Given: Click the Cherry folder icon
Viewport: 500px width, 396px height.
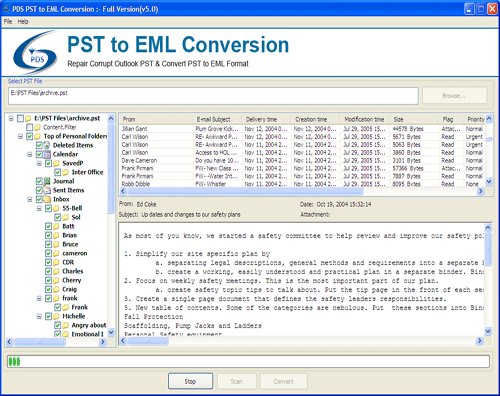Looking at the screenshot, I should click(56, 280).
